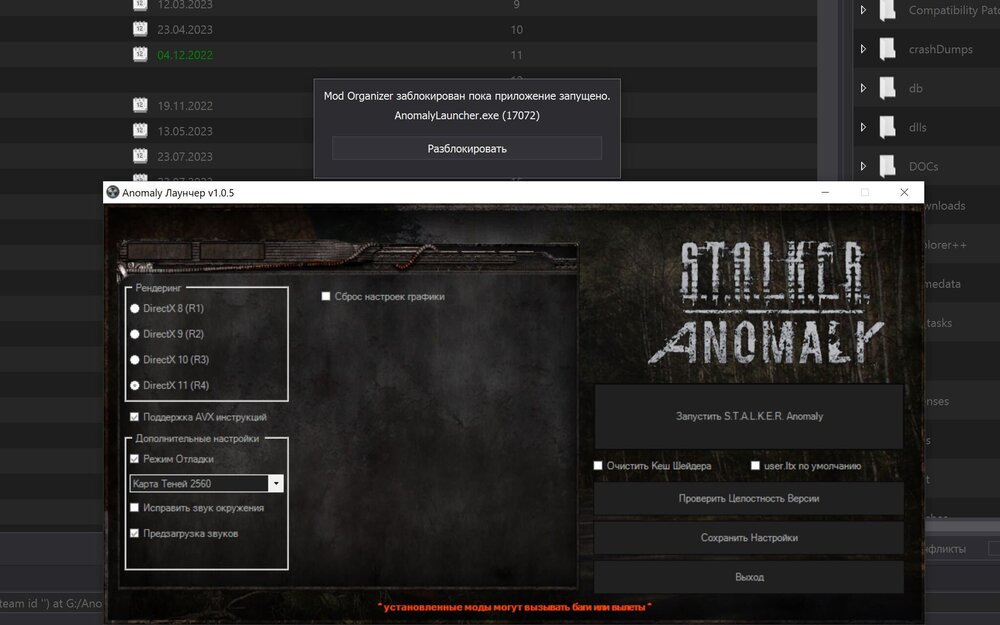Viewport: 1000px width, 625px height.
Task: Click the Сохранить Настройки button
Action: (749, 538)
